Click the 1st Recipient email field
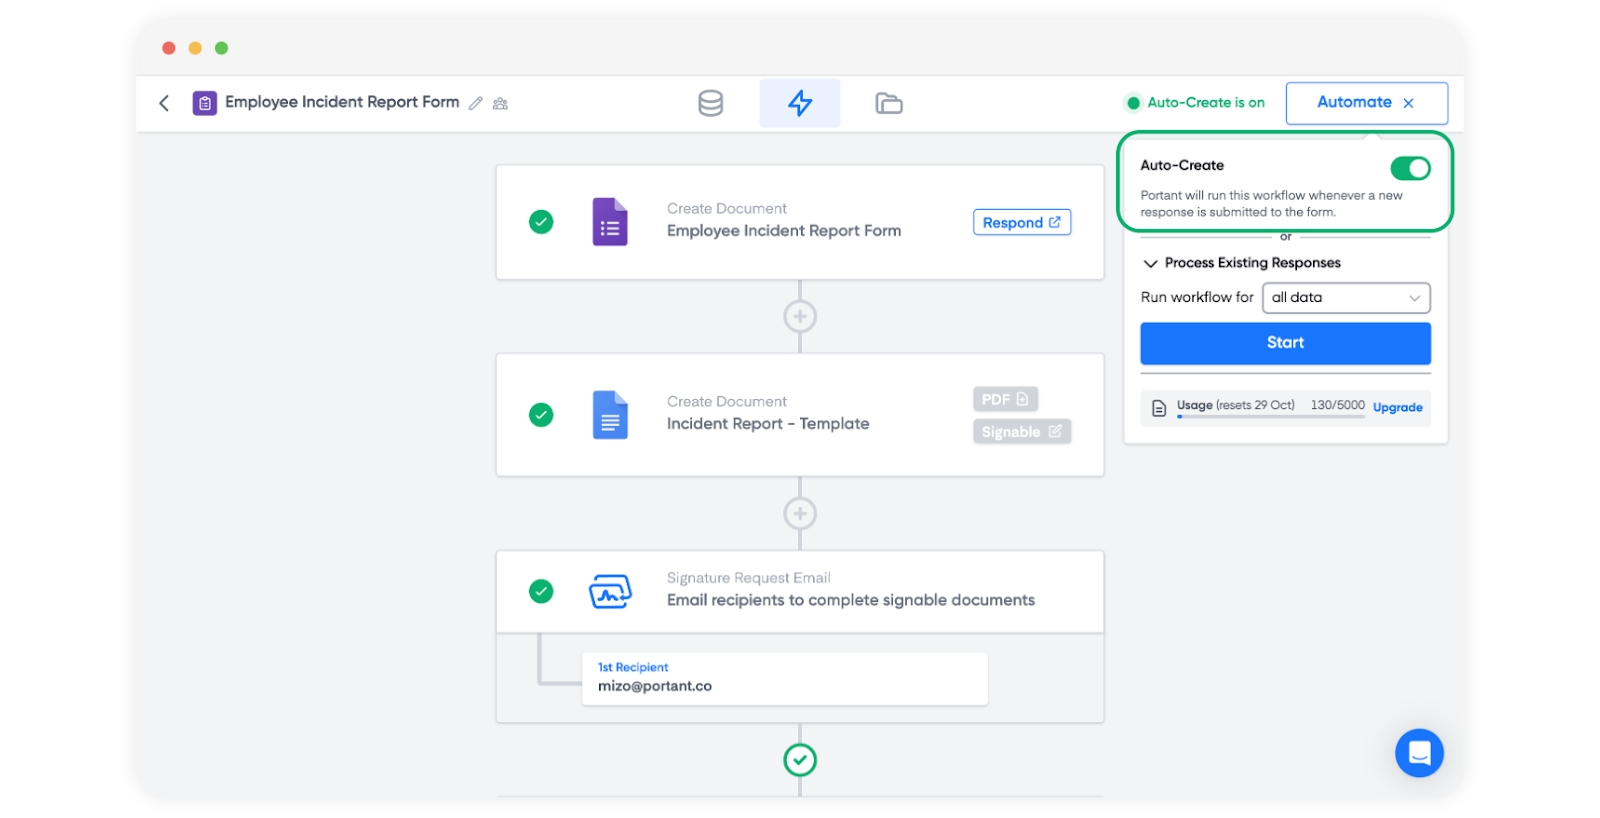 784,679
